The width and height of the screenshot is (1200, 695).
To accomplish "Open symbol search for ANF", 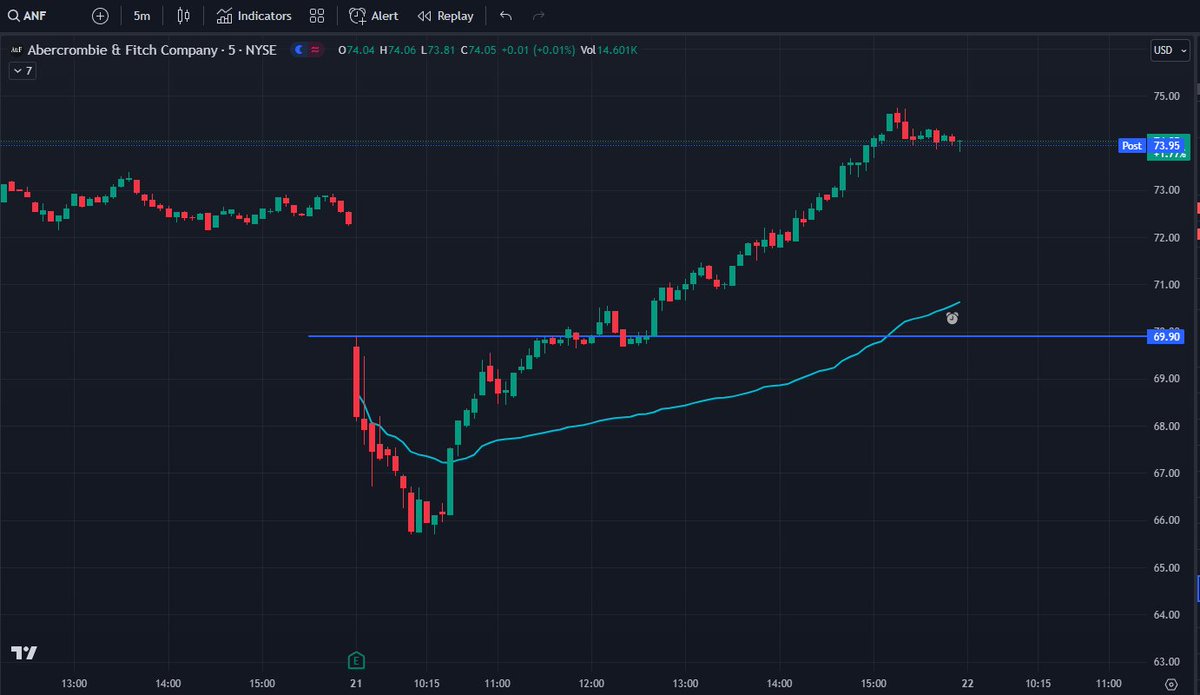I will point(27,16).
